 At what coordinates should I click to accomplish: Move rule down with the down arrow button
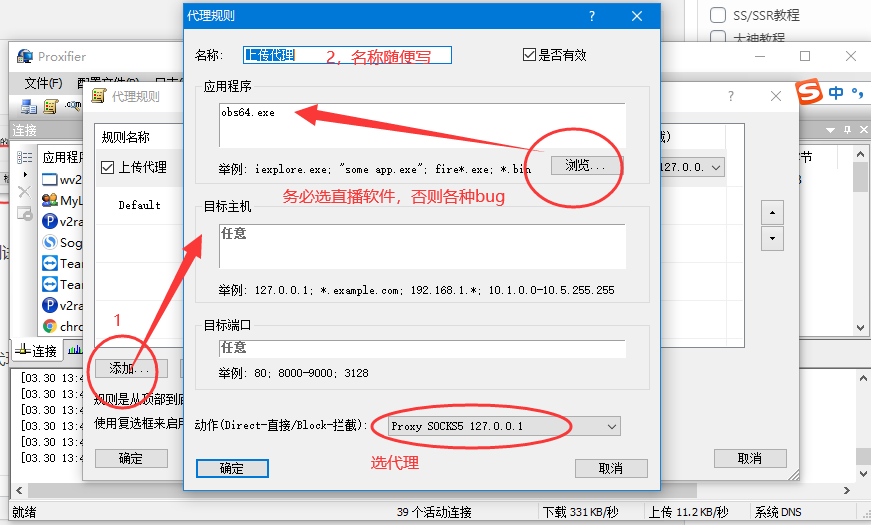(x=772, y=238)
